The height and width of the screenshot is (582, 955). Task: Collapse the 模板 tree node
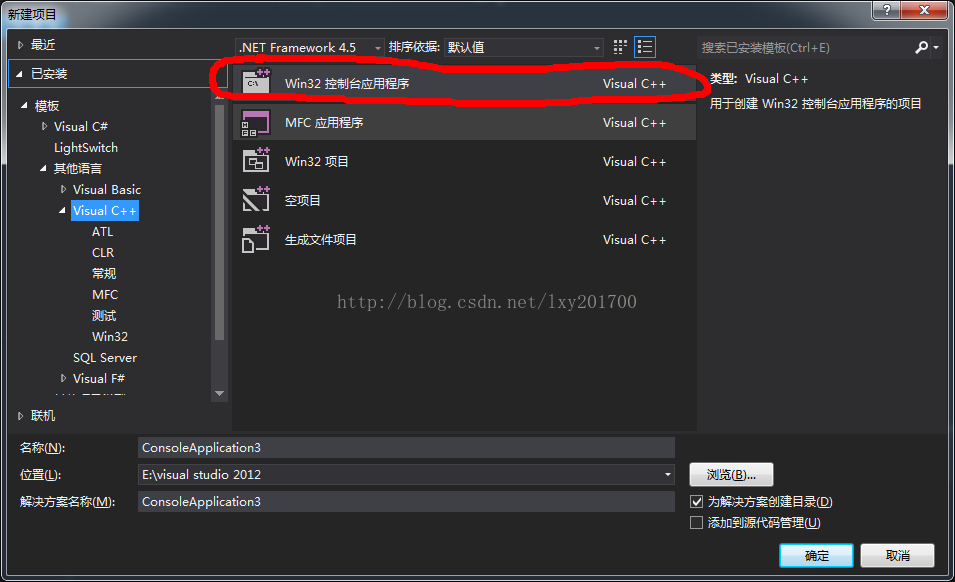pyautogui.click(x=24, y=105)
